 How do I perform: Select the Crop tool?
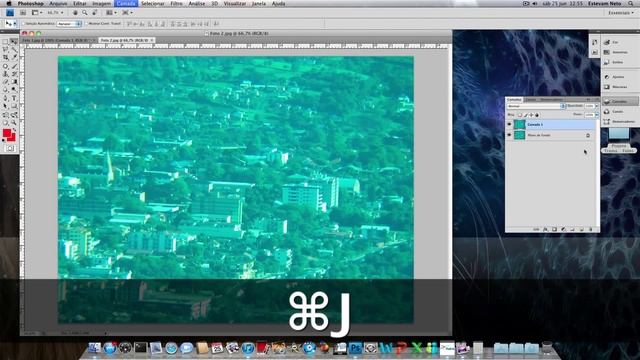pyautogui.click(x=5, y=57)
